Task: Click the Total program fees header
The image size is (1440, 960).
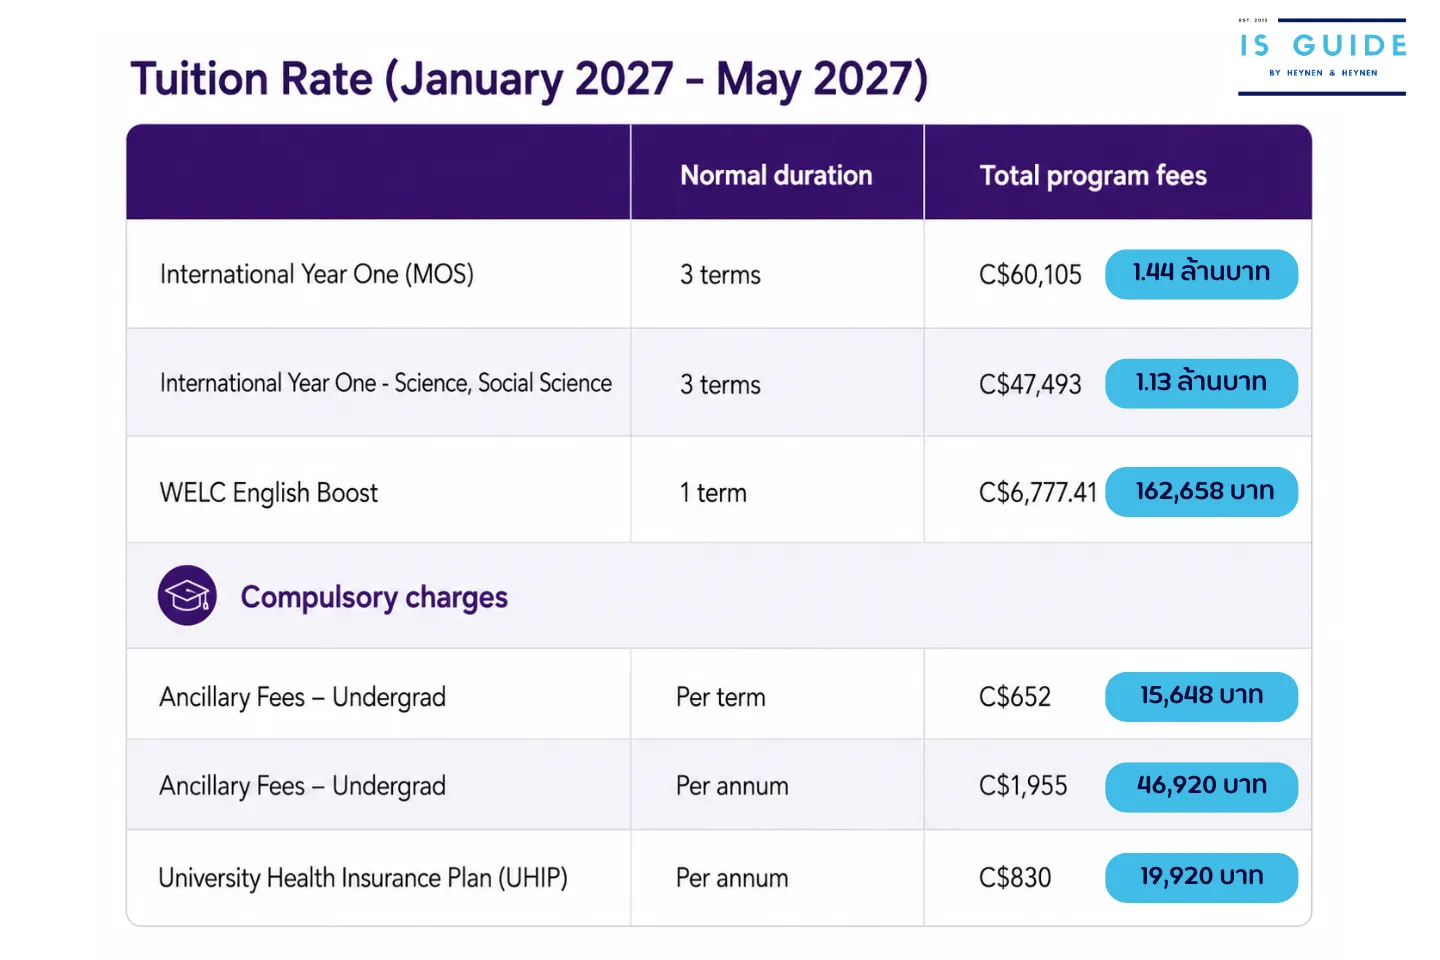Action: pyautogui.click(x=1093, y=176)
